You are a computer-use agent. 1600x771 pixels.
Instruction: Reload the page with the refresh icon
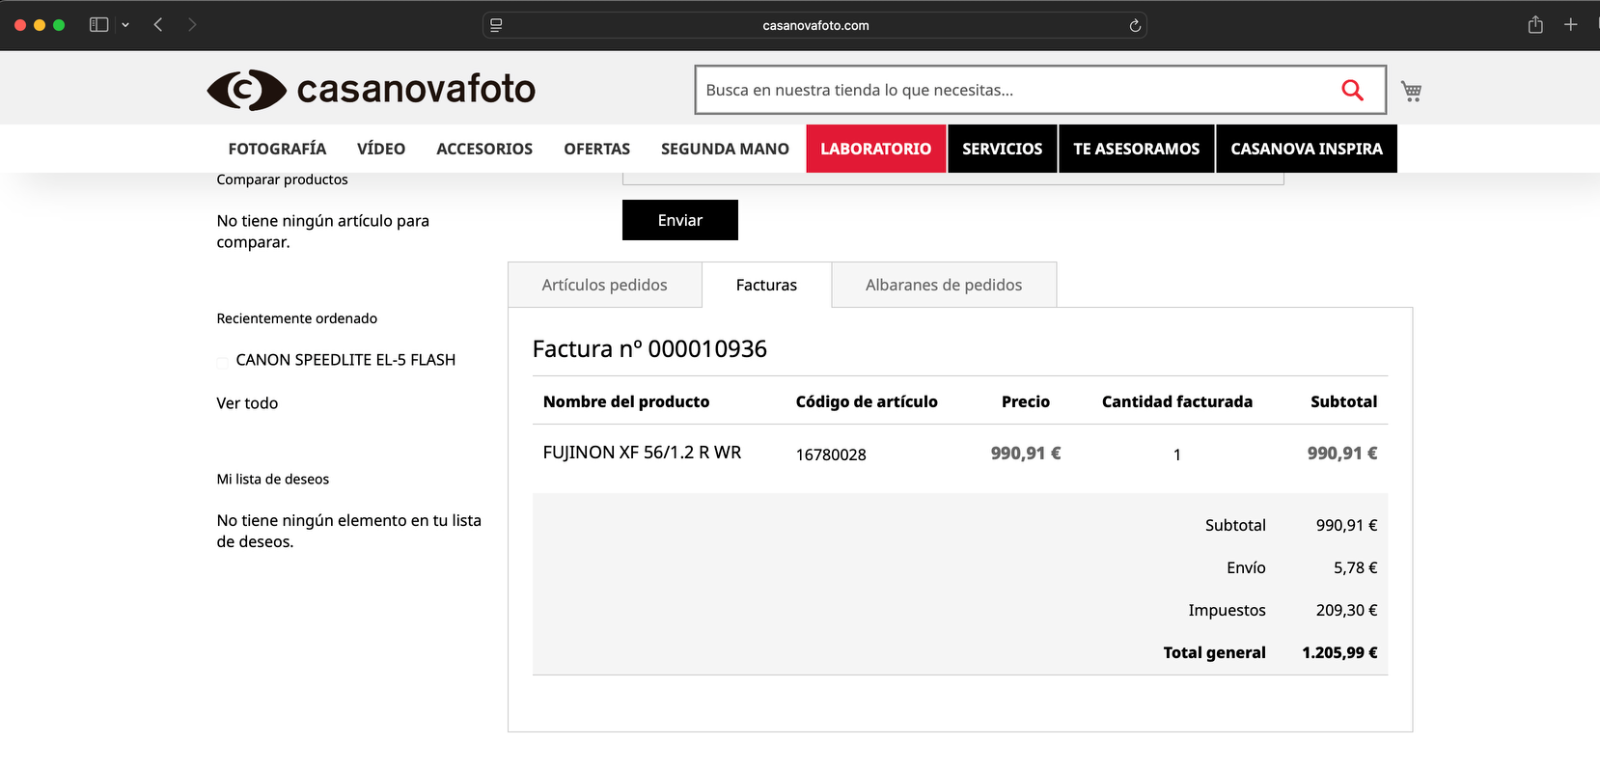tap(1135, 26)
